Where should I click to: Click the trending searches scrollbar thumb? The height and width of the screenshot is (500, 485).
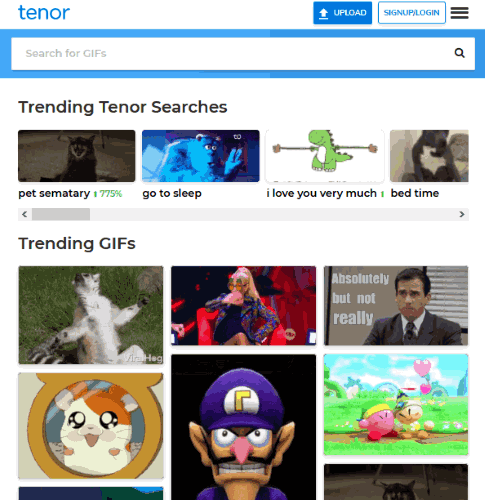click(61, 214)
